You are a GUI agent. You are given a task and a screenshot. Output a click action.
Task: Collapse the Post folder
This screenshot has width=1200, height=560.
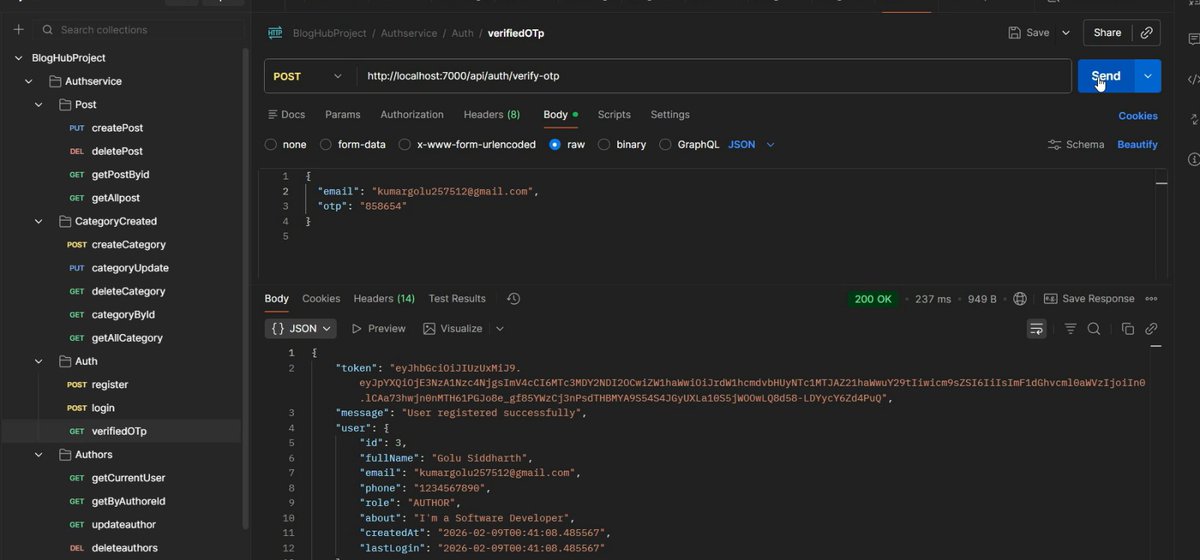click(38, 105)
